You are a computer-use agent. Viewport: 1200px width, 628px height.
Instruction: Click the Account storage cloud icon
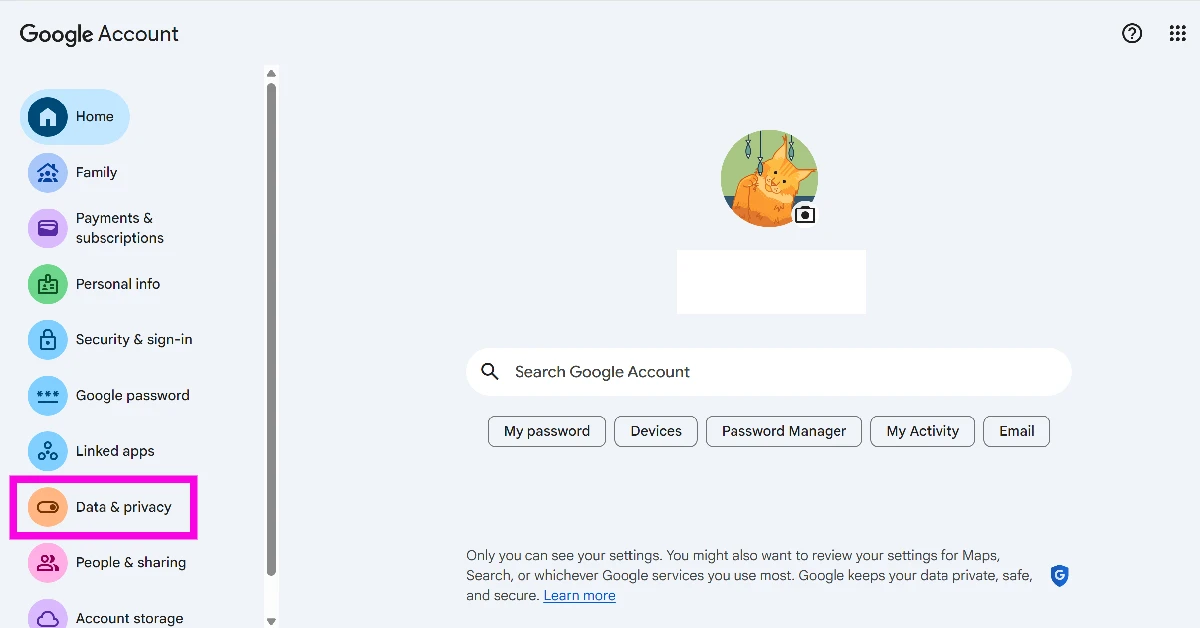pos(47,616)
